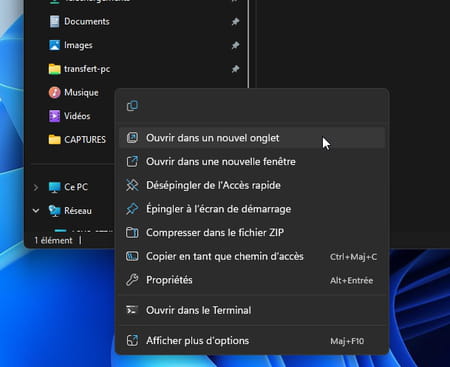Click the Images picture icon
This screenshot has height=367, width=450.
point(54,45)
